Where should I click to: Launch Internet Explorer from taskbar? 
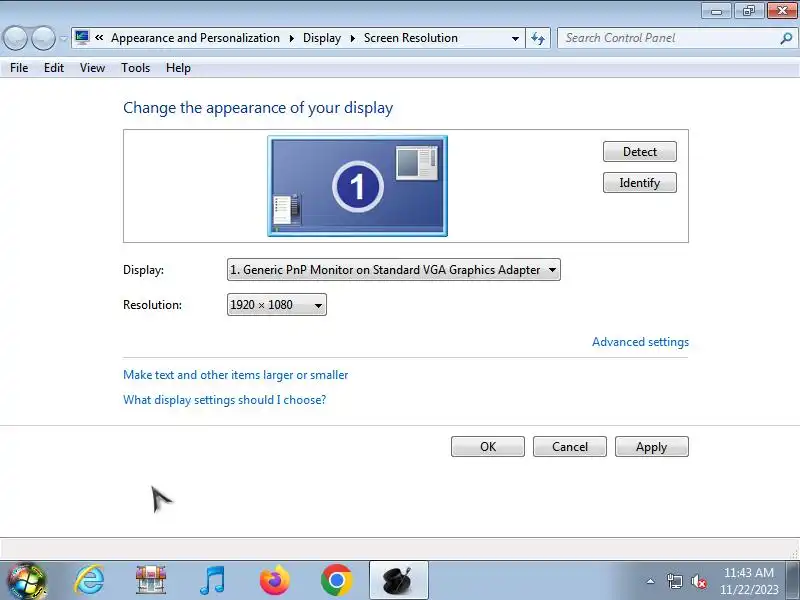point(89,581)
